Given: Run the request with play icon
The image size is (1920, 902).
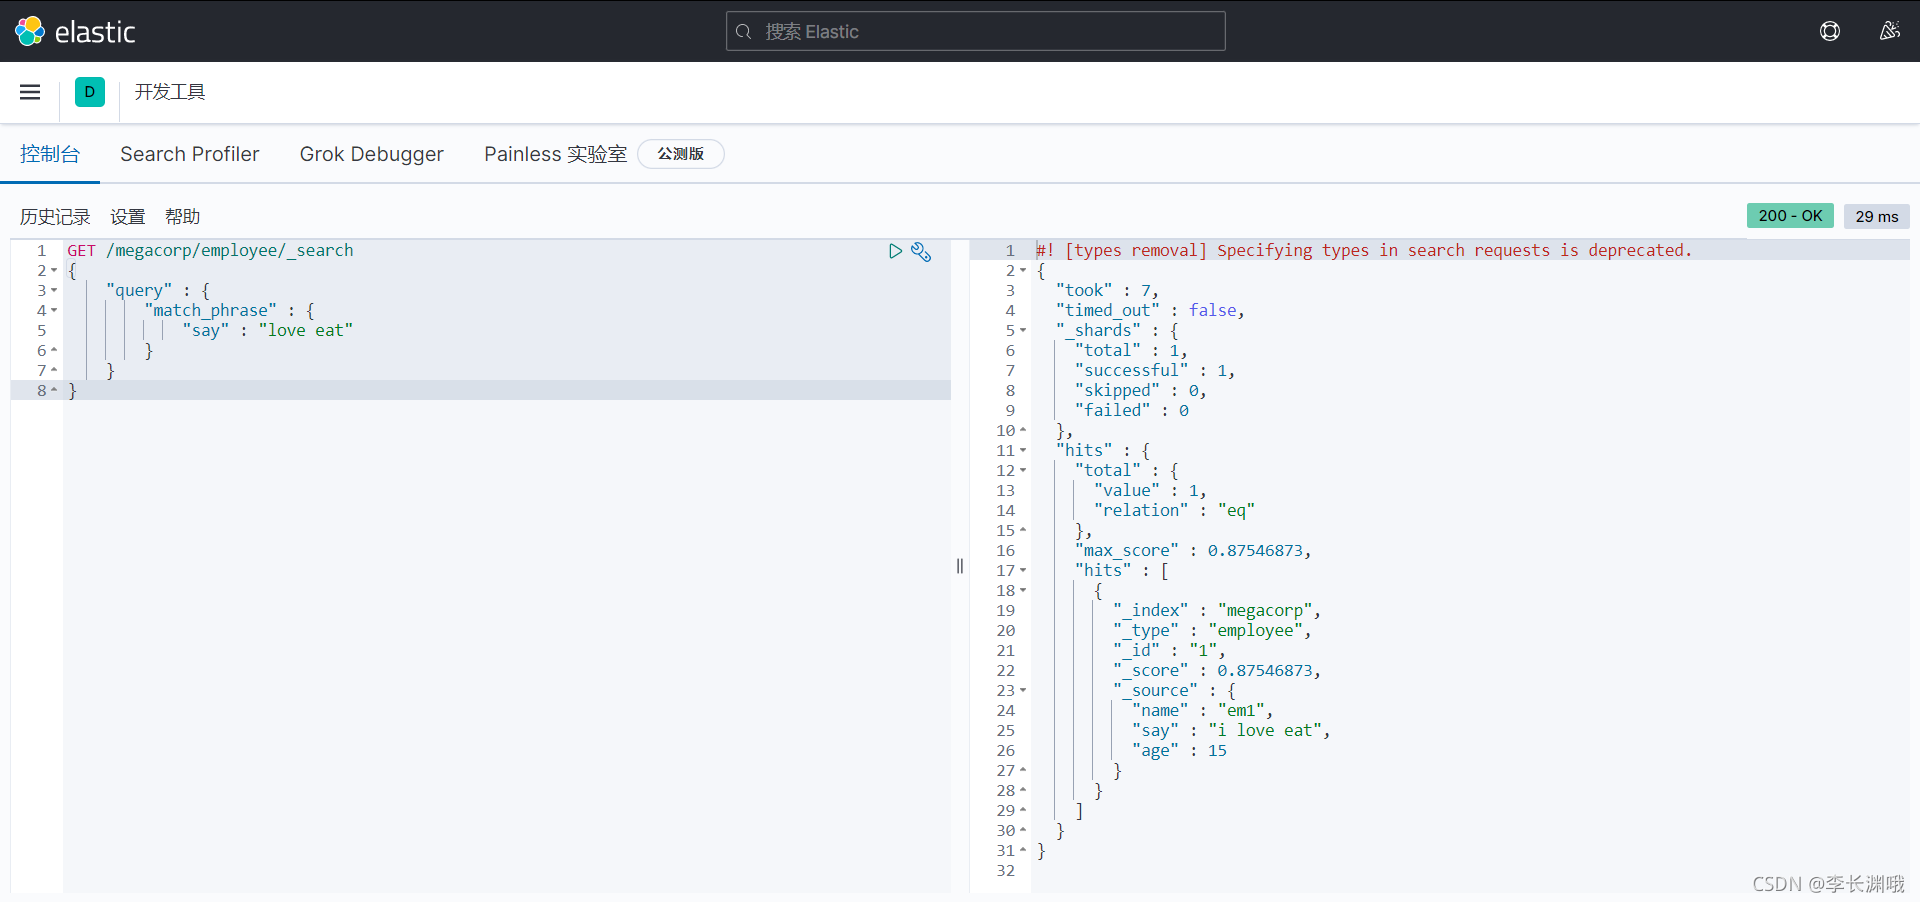Looking at the screenshot, I should [895, 251].
